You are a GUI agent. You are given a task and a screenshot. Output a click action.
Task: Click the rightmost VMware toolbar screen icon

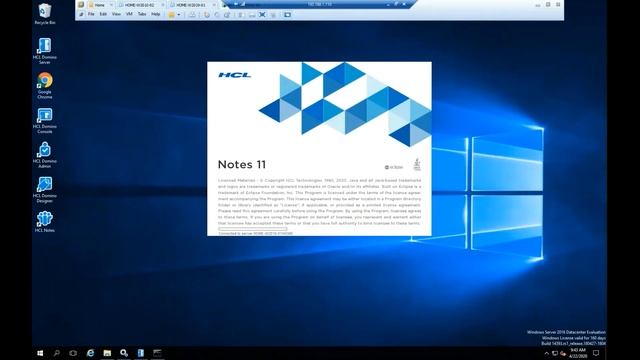pyautogui.click(x=287, y=15)
